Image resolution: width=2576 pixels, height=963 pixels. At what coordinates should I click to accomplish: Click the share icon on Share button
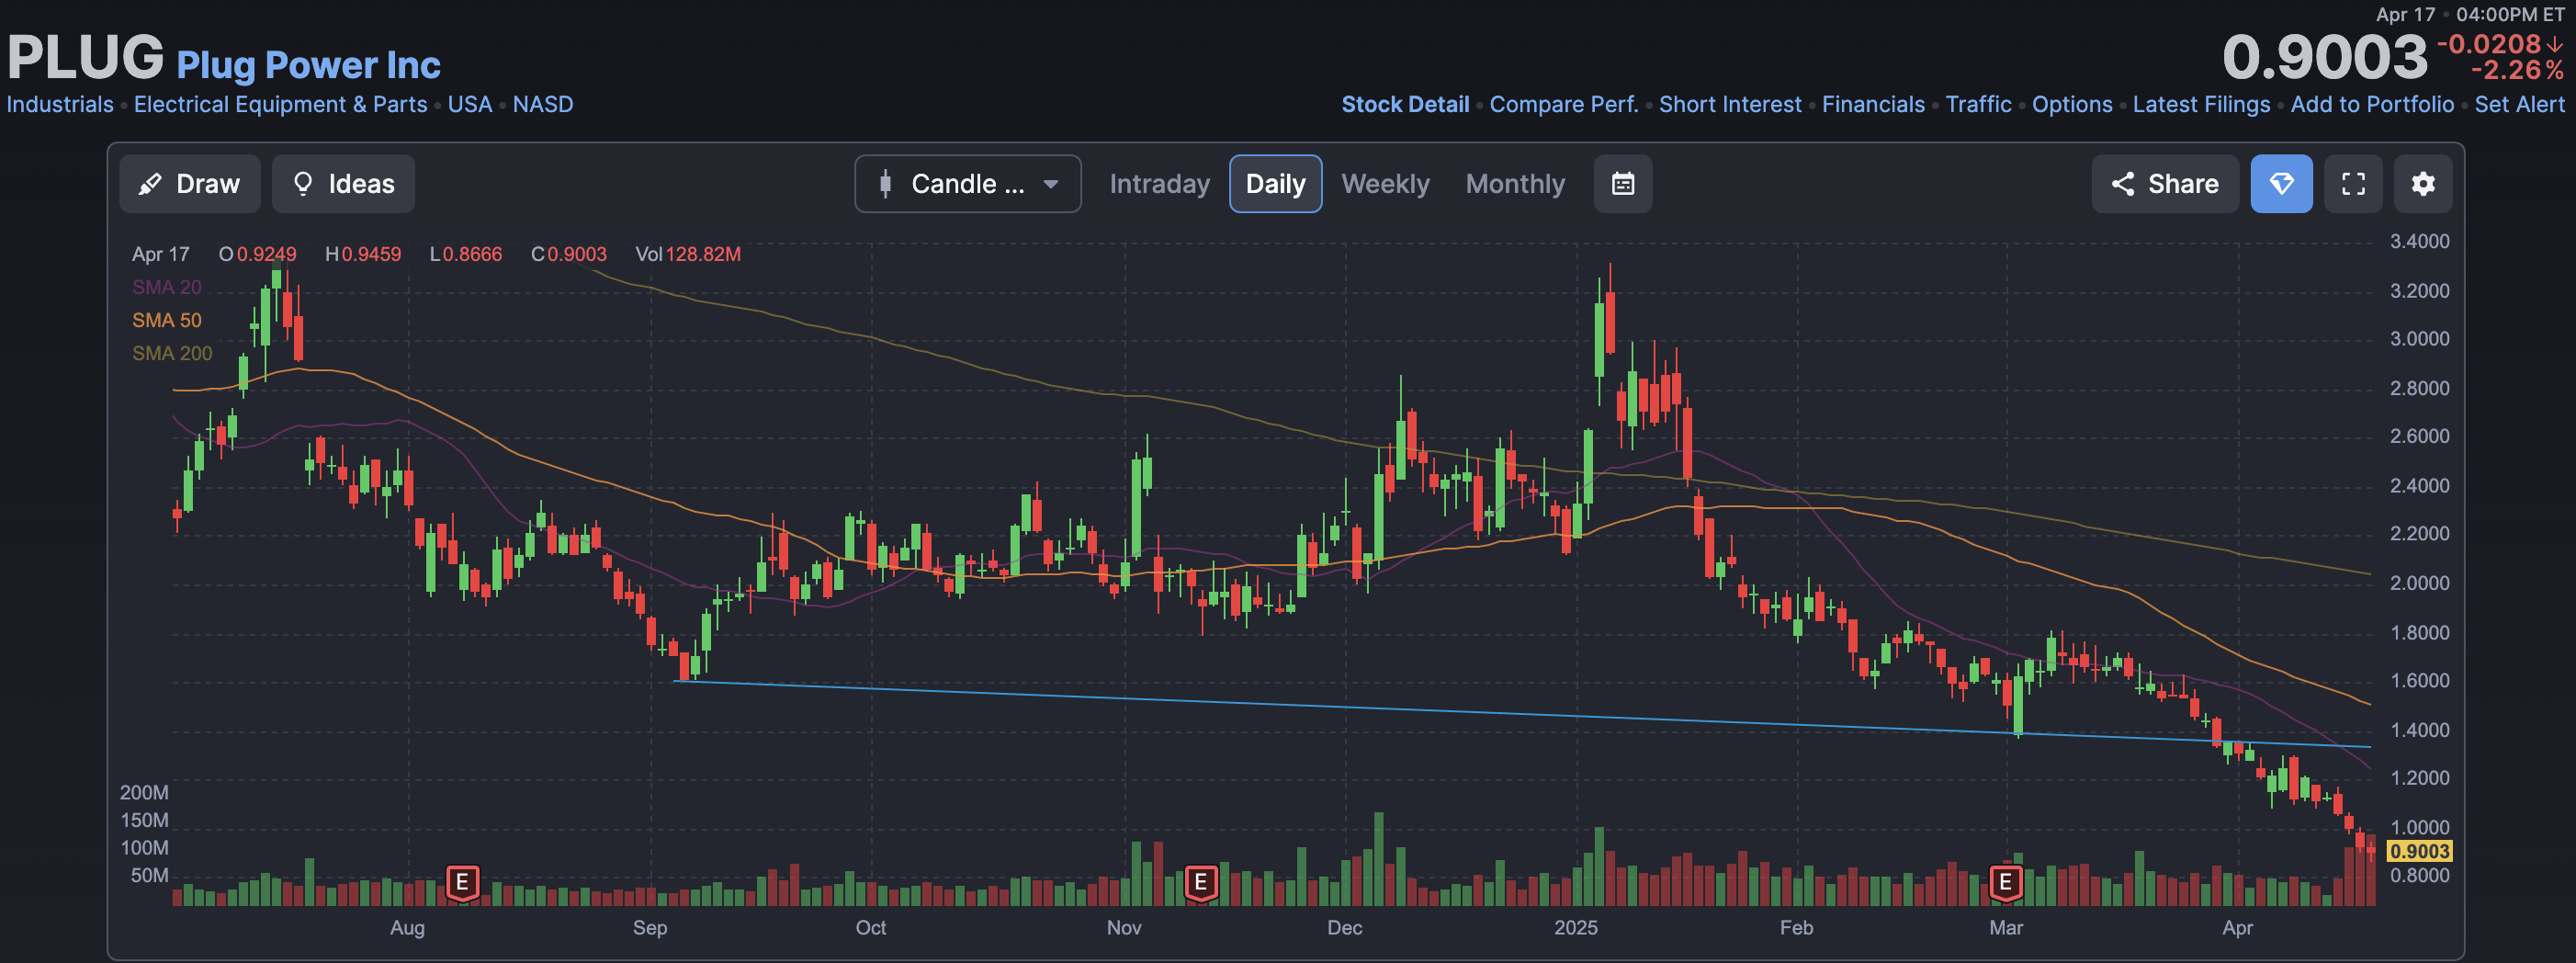[x=2122, y=184]
